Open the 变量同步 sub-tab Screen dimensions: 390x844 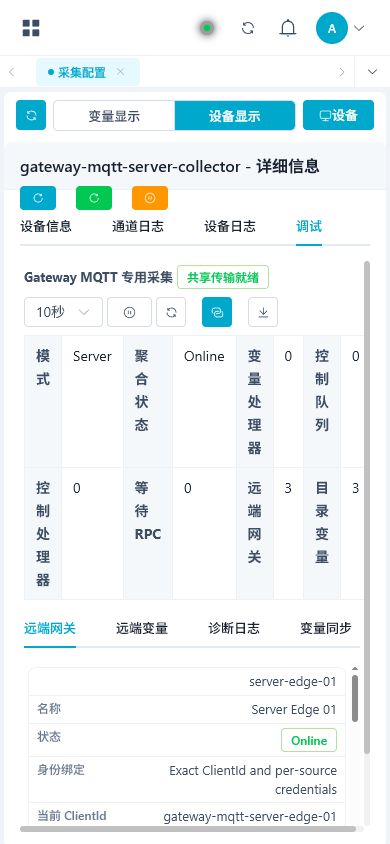pos(326,628)
